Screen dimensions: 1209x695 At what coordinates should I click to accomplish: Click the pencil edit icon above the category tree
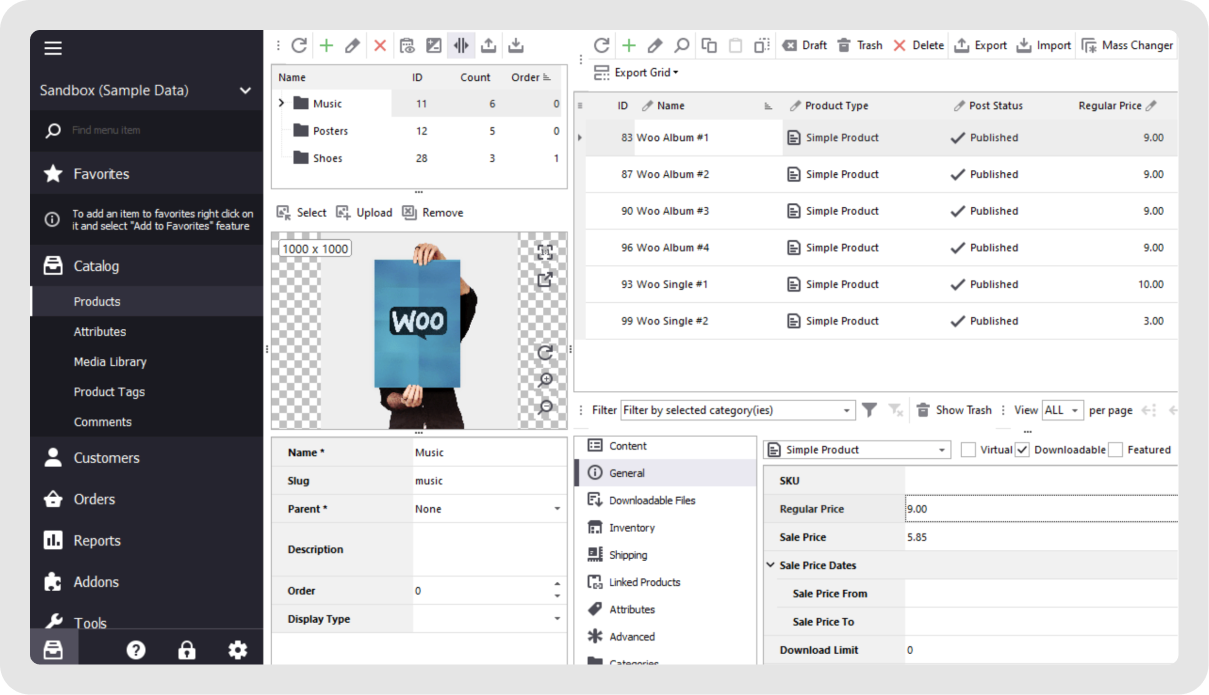[x=352, y=45]
